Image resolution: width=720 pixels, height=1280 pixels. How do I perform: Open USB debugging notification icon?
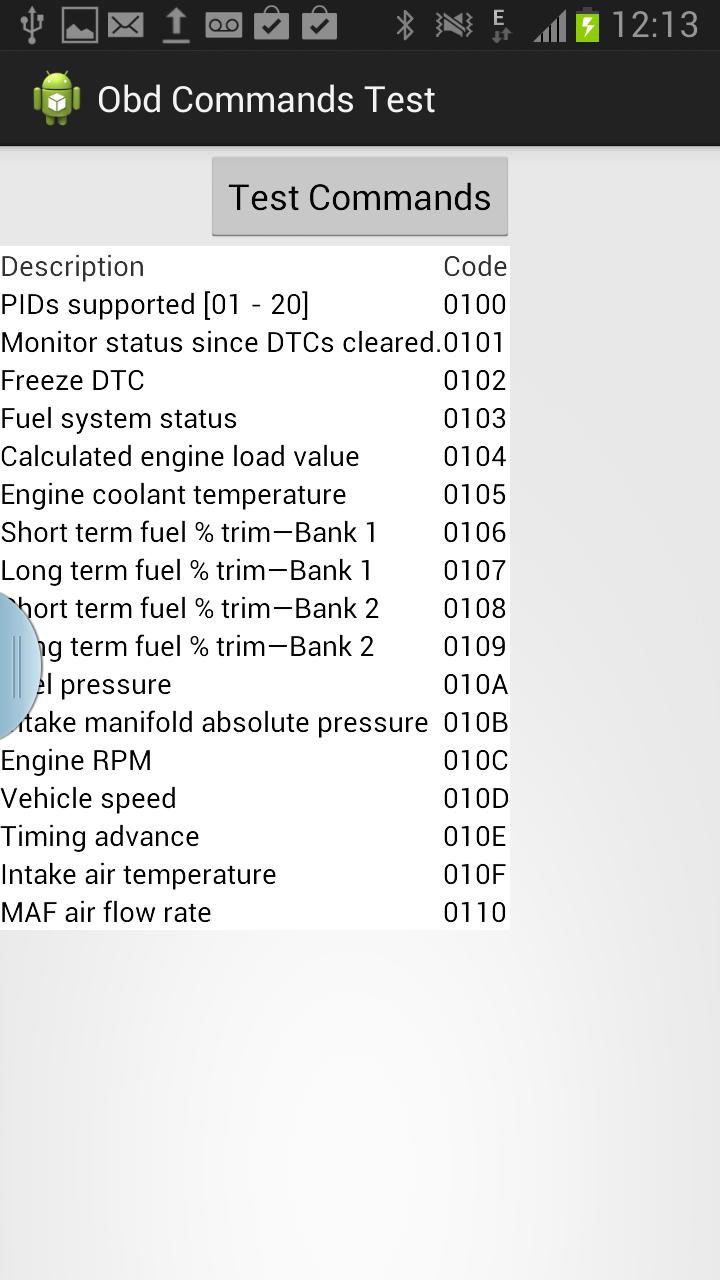coord(28,24)
